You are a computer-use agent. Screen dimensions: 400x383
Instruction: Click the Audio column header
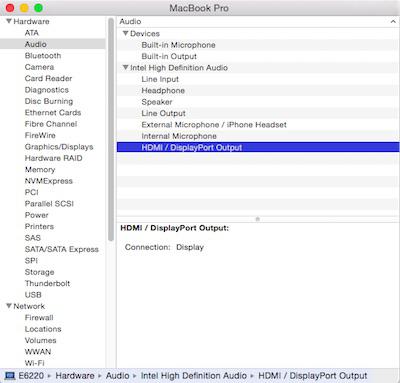[x=258, y=22]
